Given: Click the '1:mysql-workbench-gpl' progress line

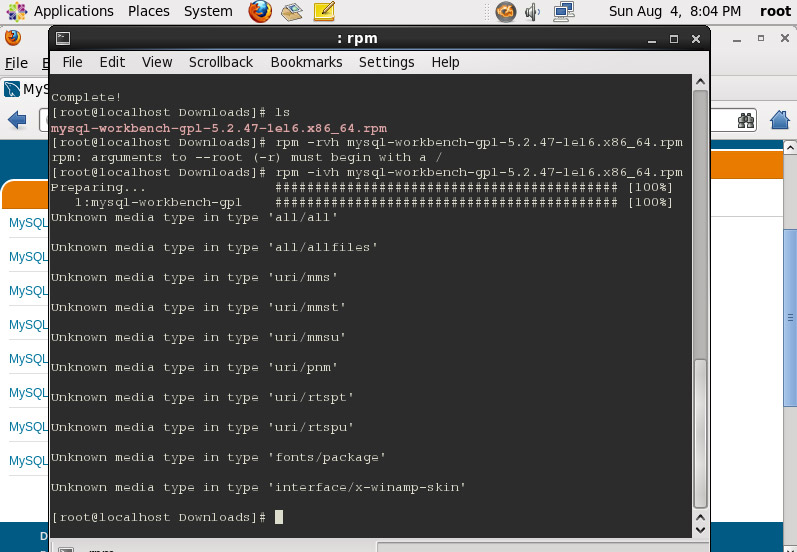Looking at the screenshot, I should (374, 202).
